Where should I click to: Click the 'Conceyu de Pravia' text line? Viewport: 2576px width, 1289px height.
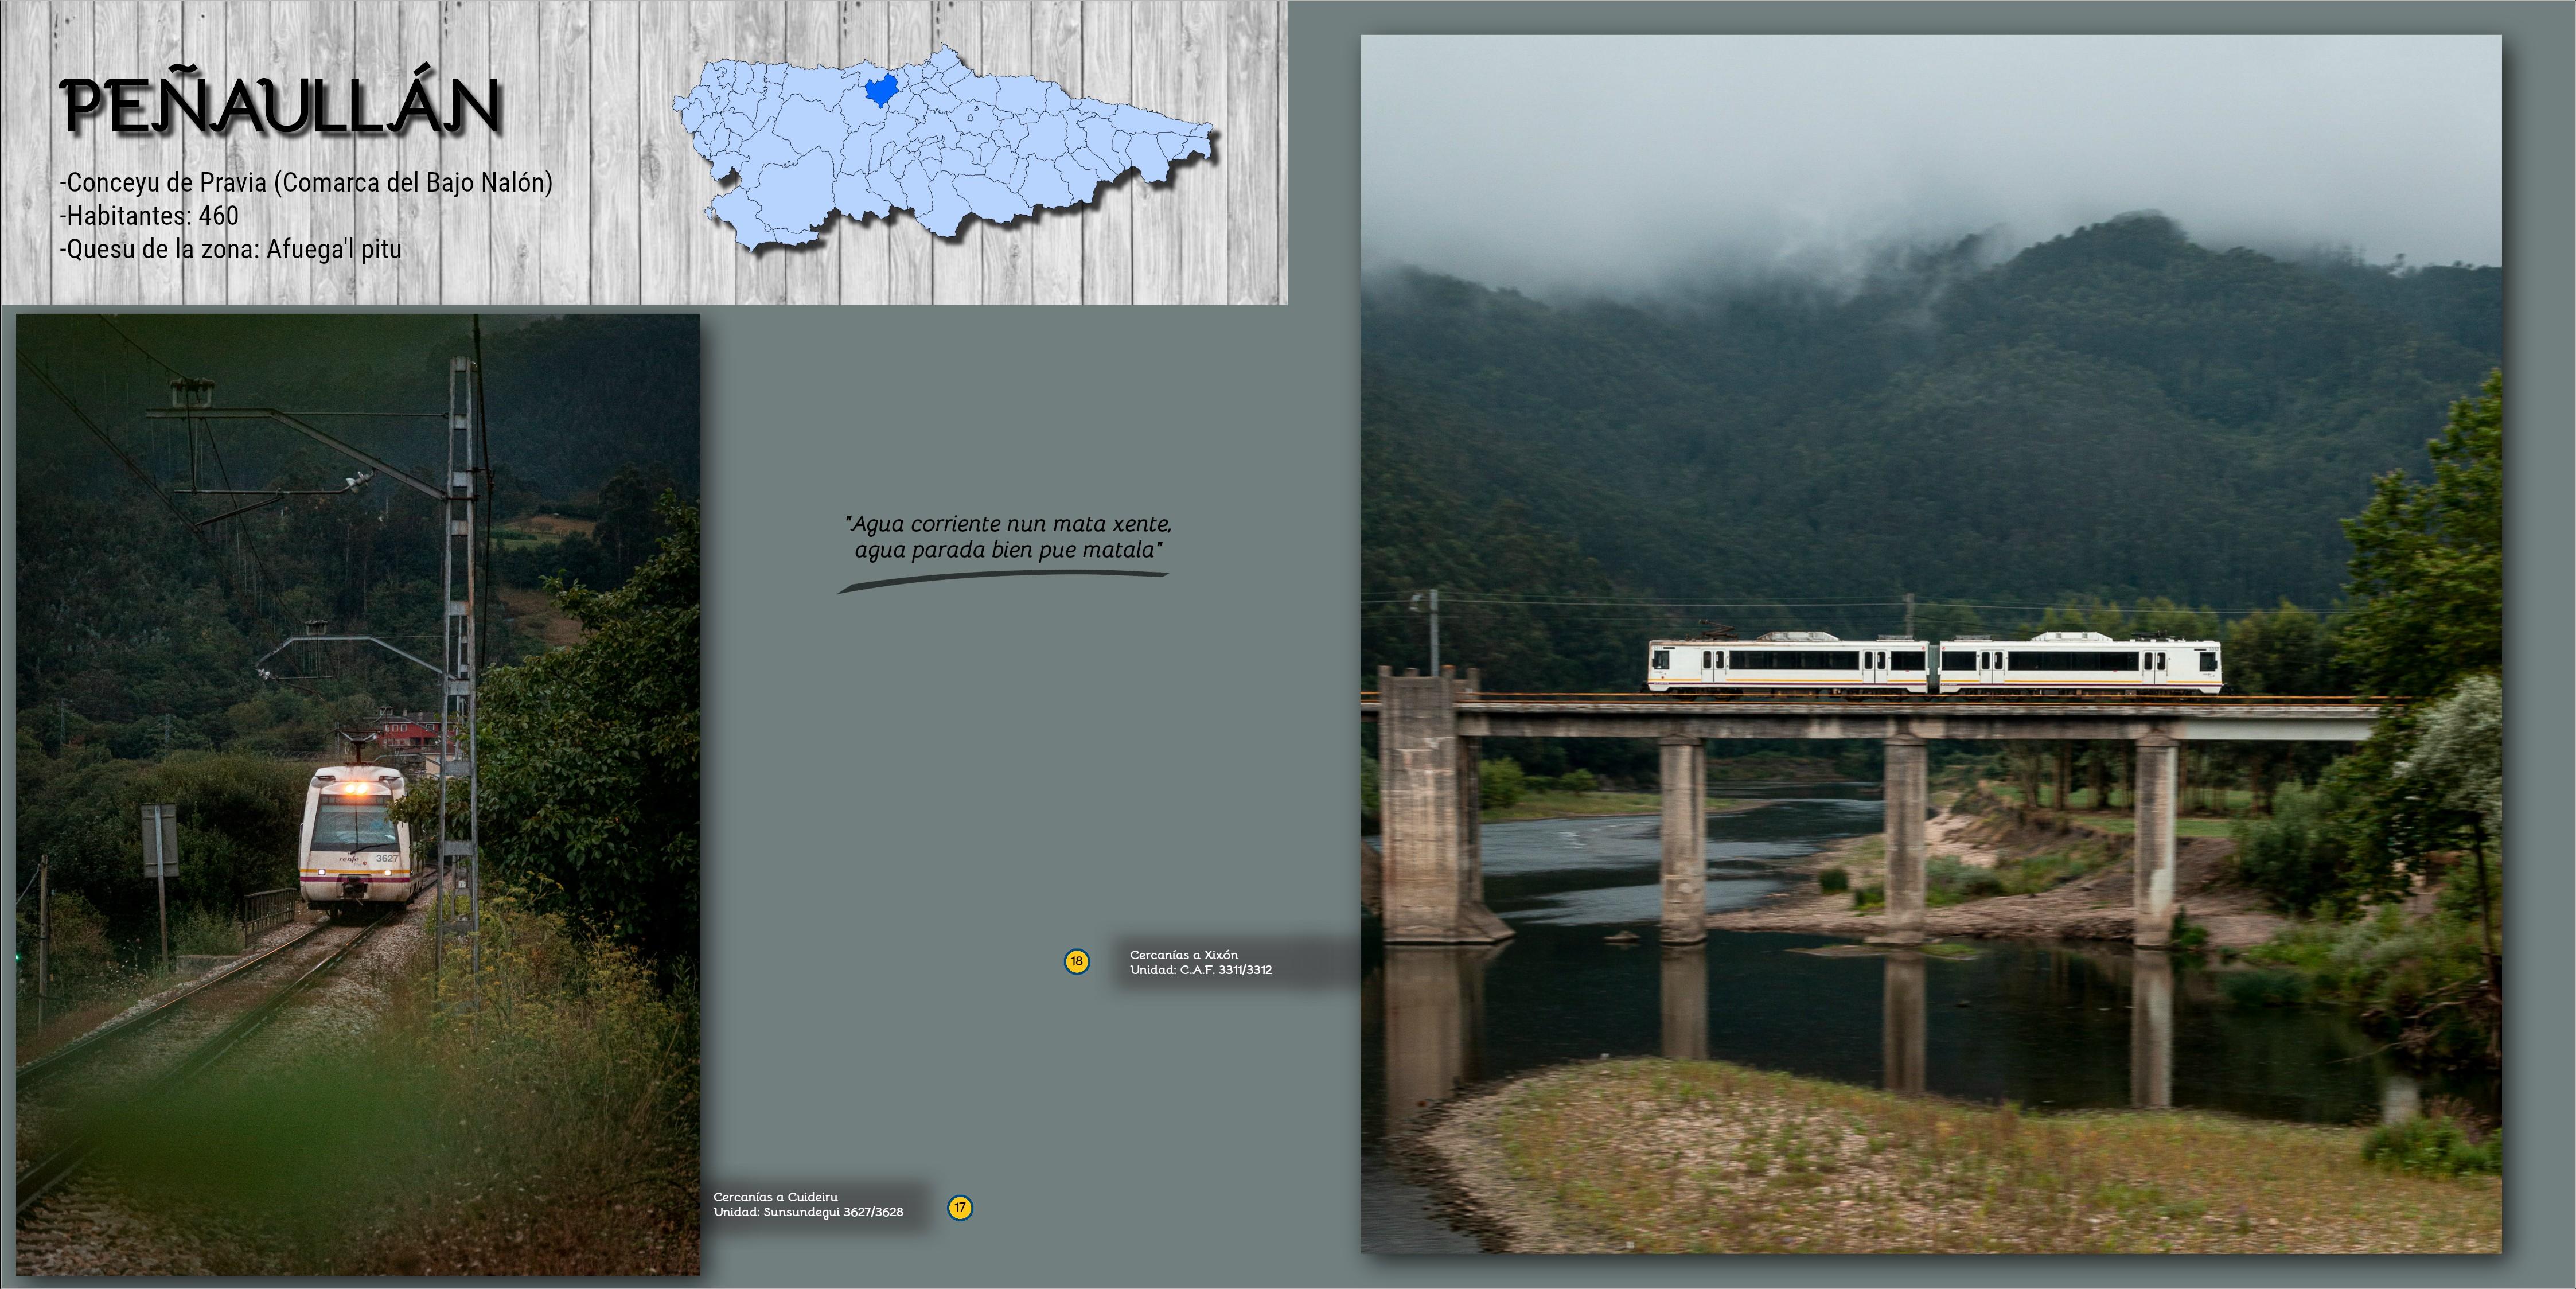click(306, 183)
